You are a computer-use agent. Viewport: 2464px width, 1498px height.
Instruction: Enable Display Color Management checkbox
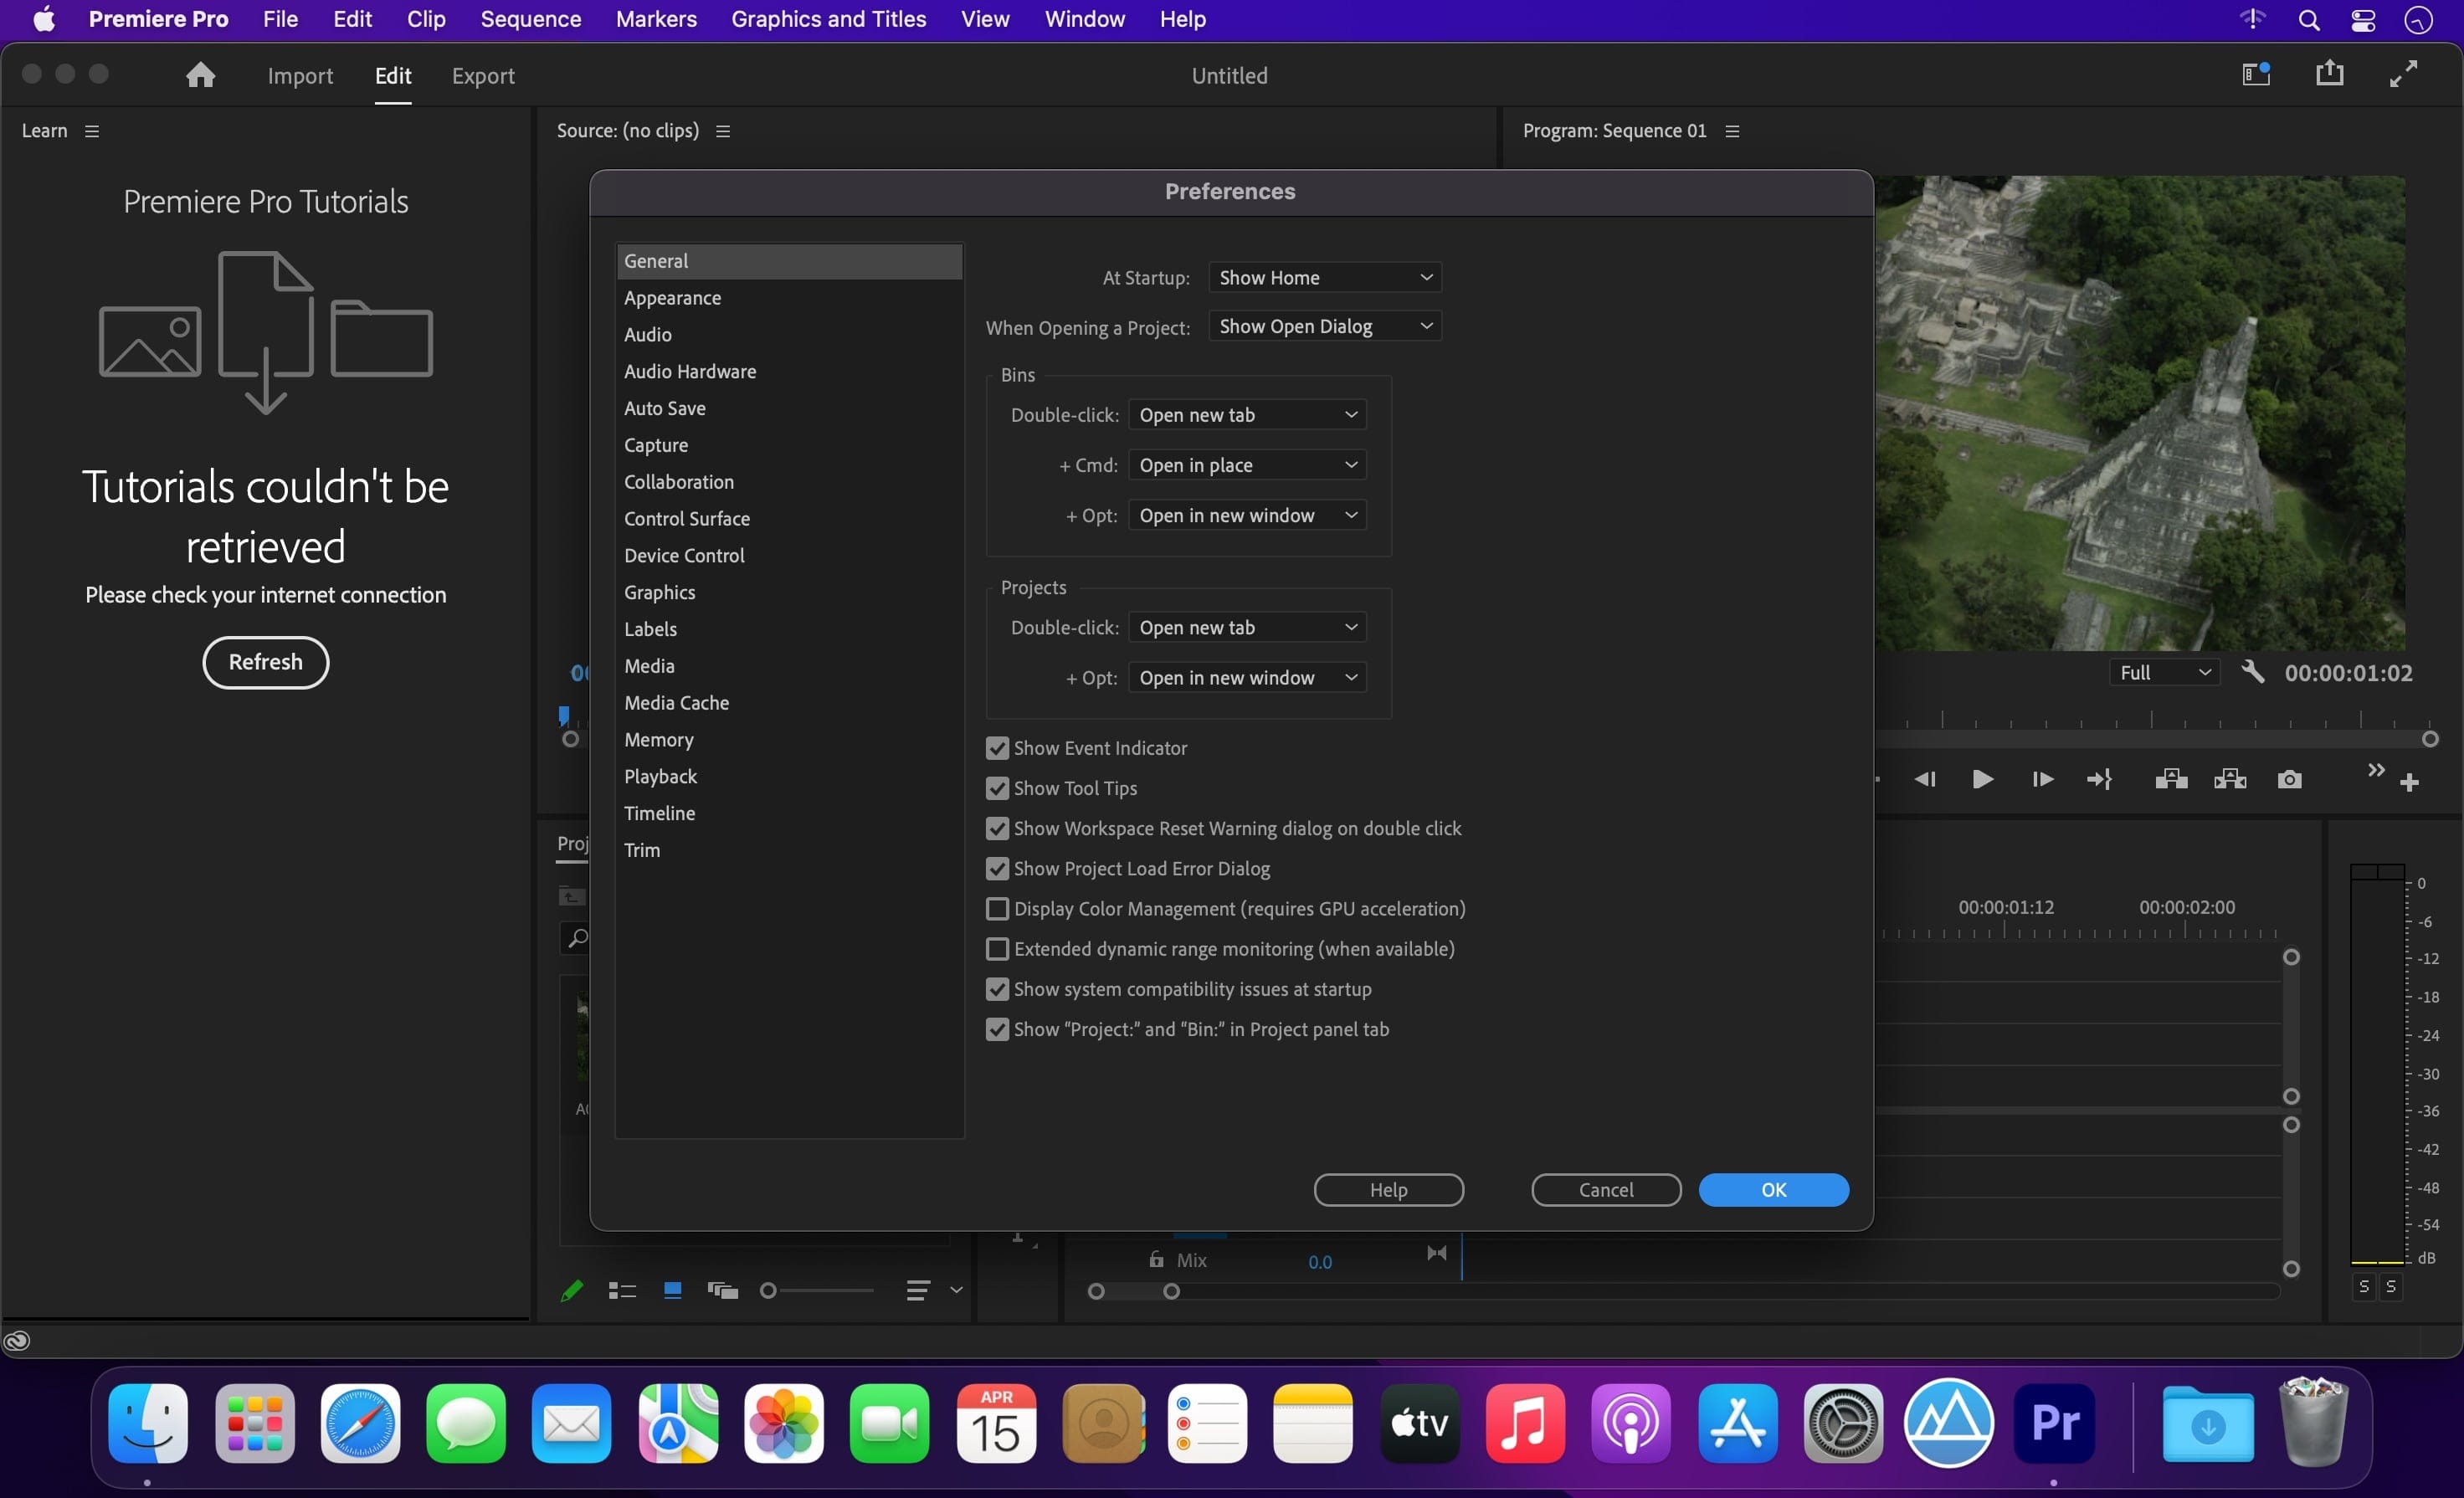pos(997,908)
